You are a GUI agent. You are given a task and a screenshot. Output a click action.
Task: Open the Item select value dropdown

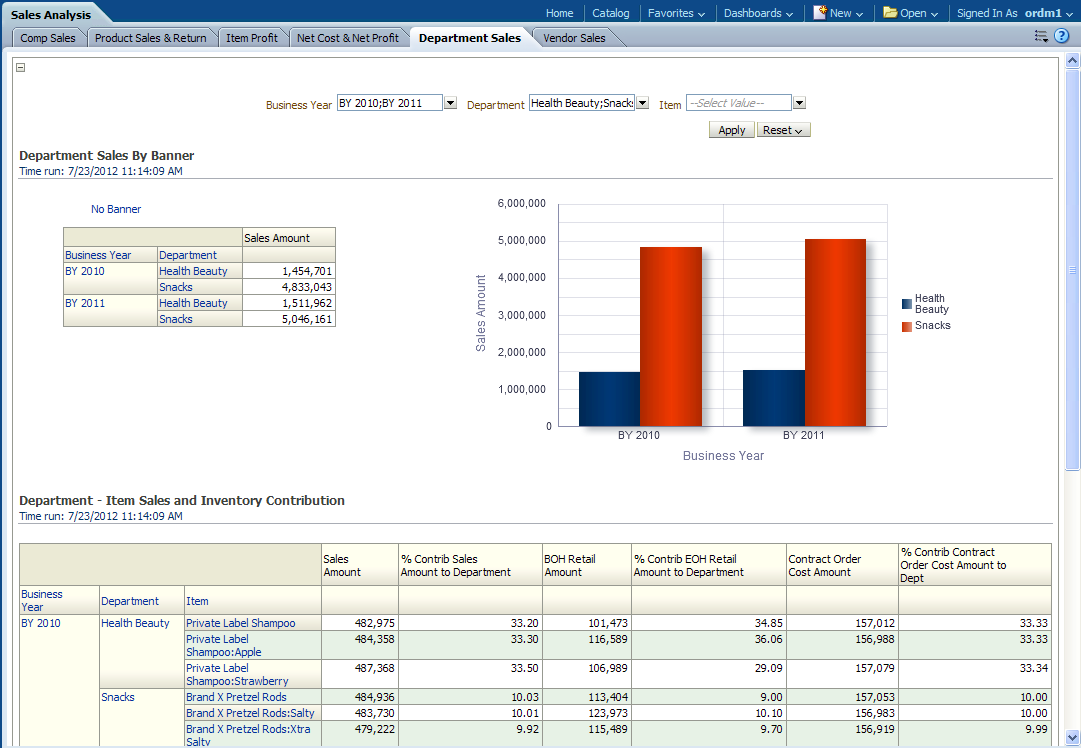(x=799, y=103)
